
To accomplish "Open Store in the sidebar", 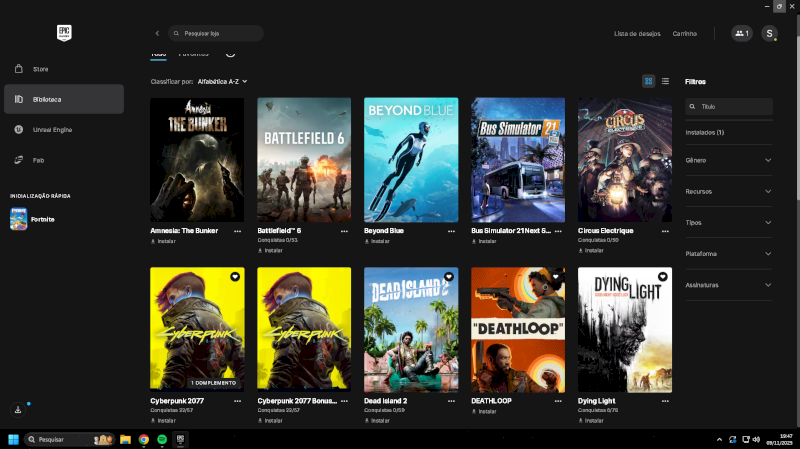I will click(x=64, y=69).
